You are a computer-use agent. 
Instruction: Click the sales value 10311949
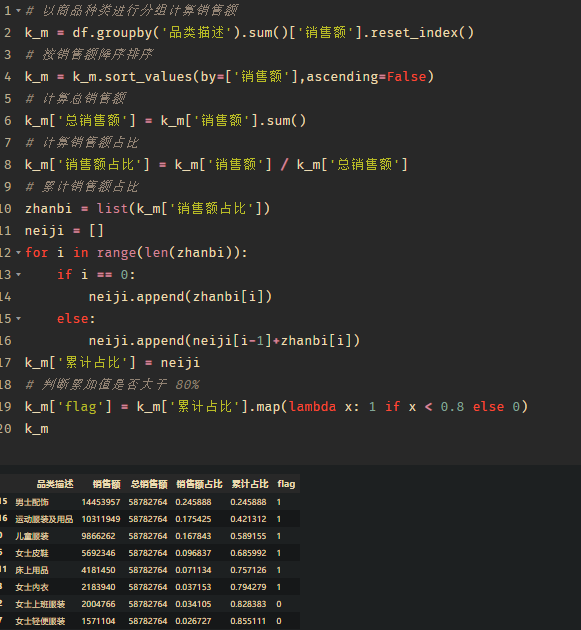[x=100, y=519]
